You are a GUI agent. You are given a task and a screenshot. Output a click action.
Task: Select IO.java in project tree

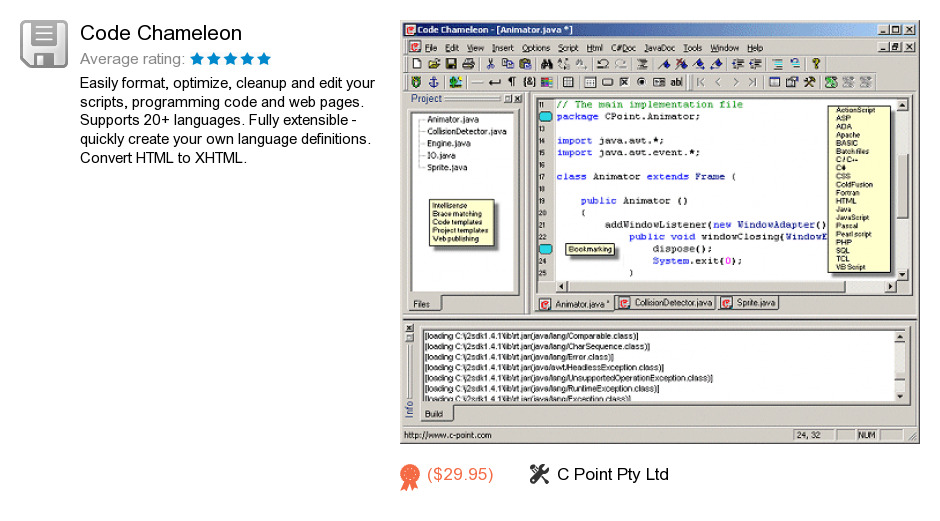(x=441, y=155)
